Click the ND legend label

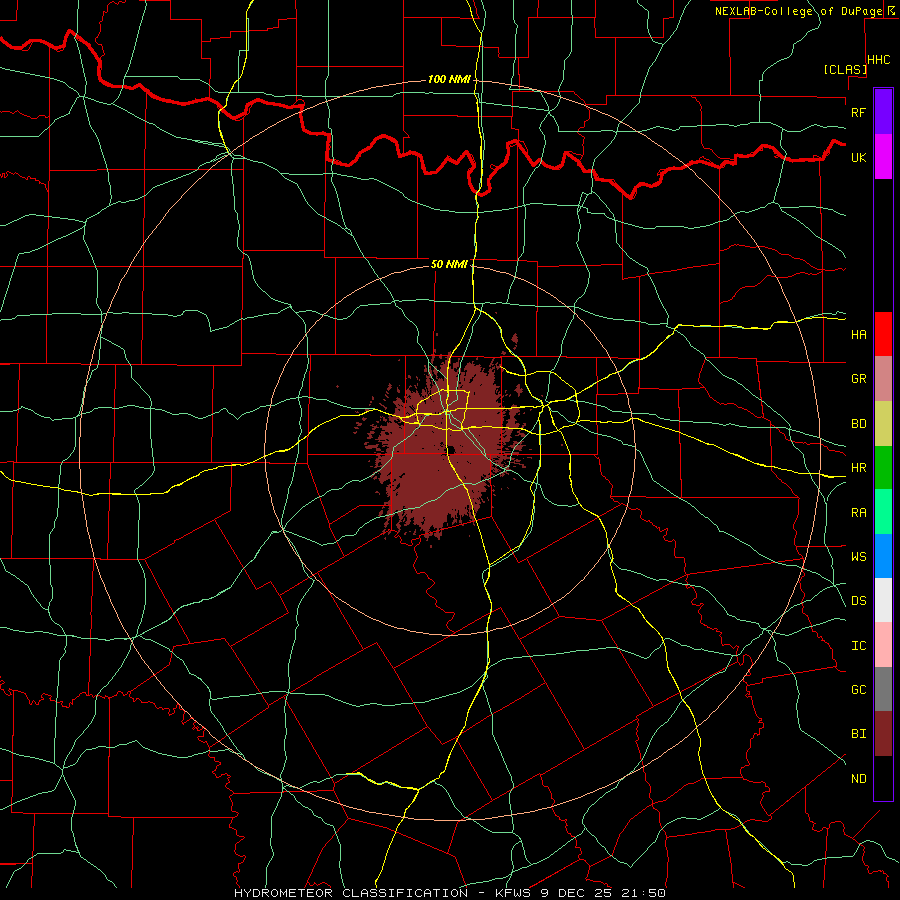858,779
